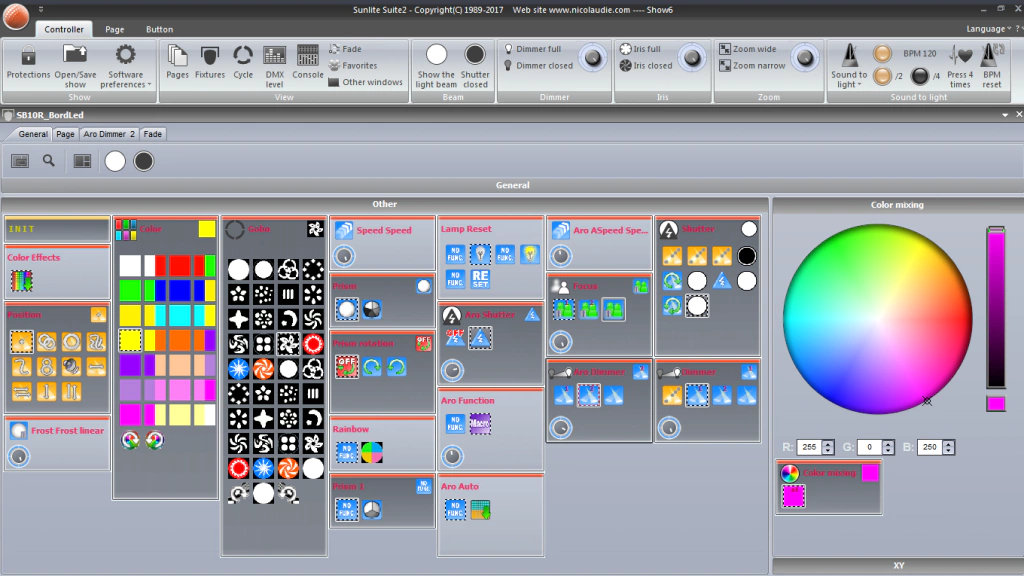This screenshot has height=576, width=1024.
Task: Select Dimmer full option
Action: (x=533, y=49)
